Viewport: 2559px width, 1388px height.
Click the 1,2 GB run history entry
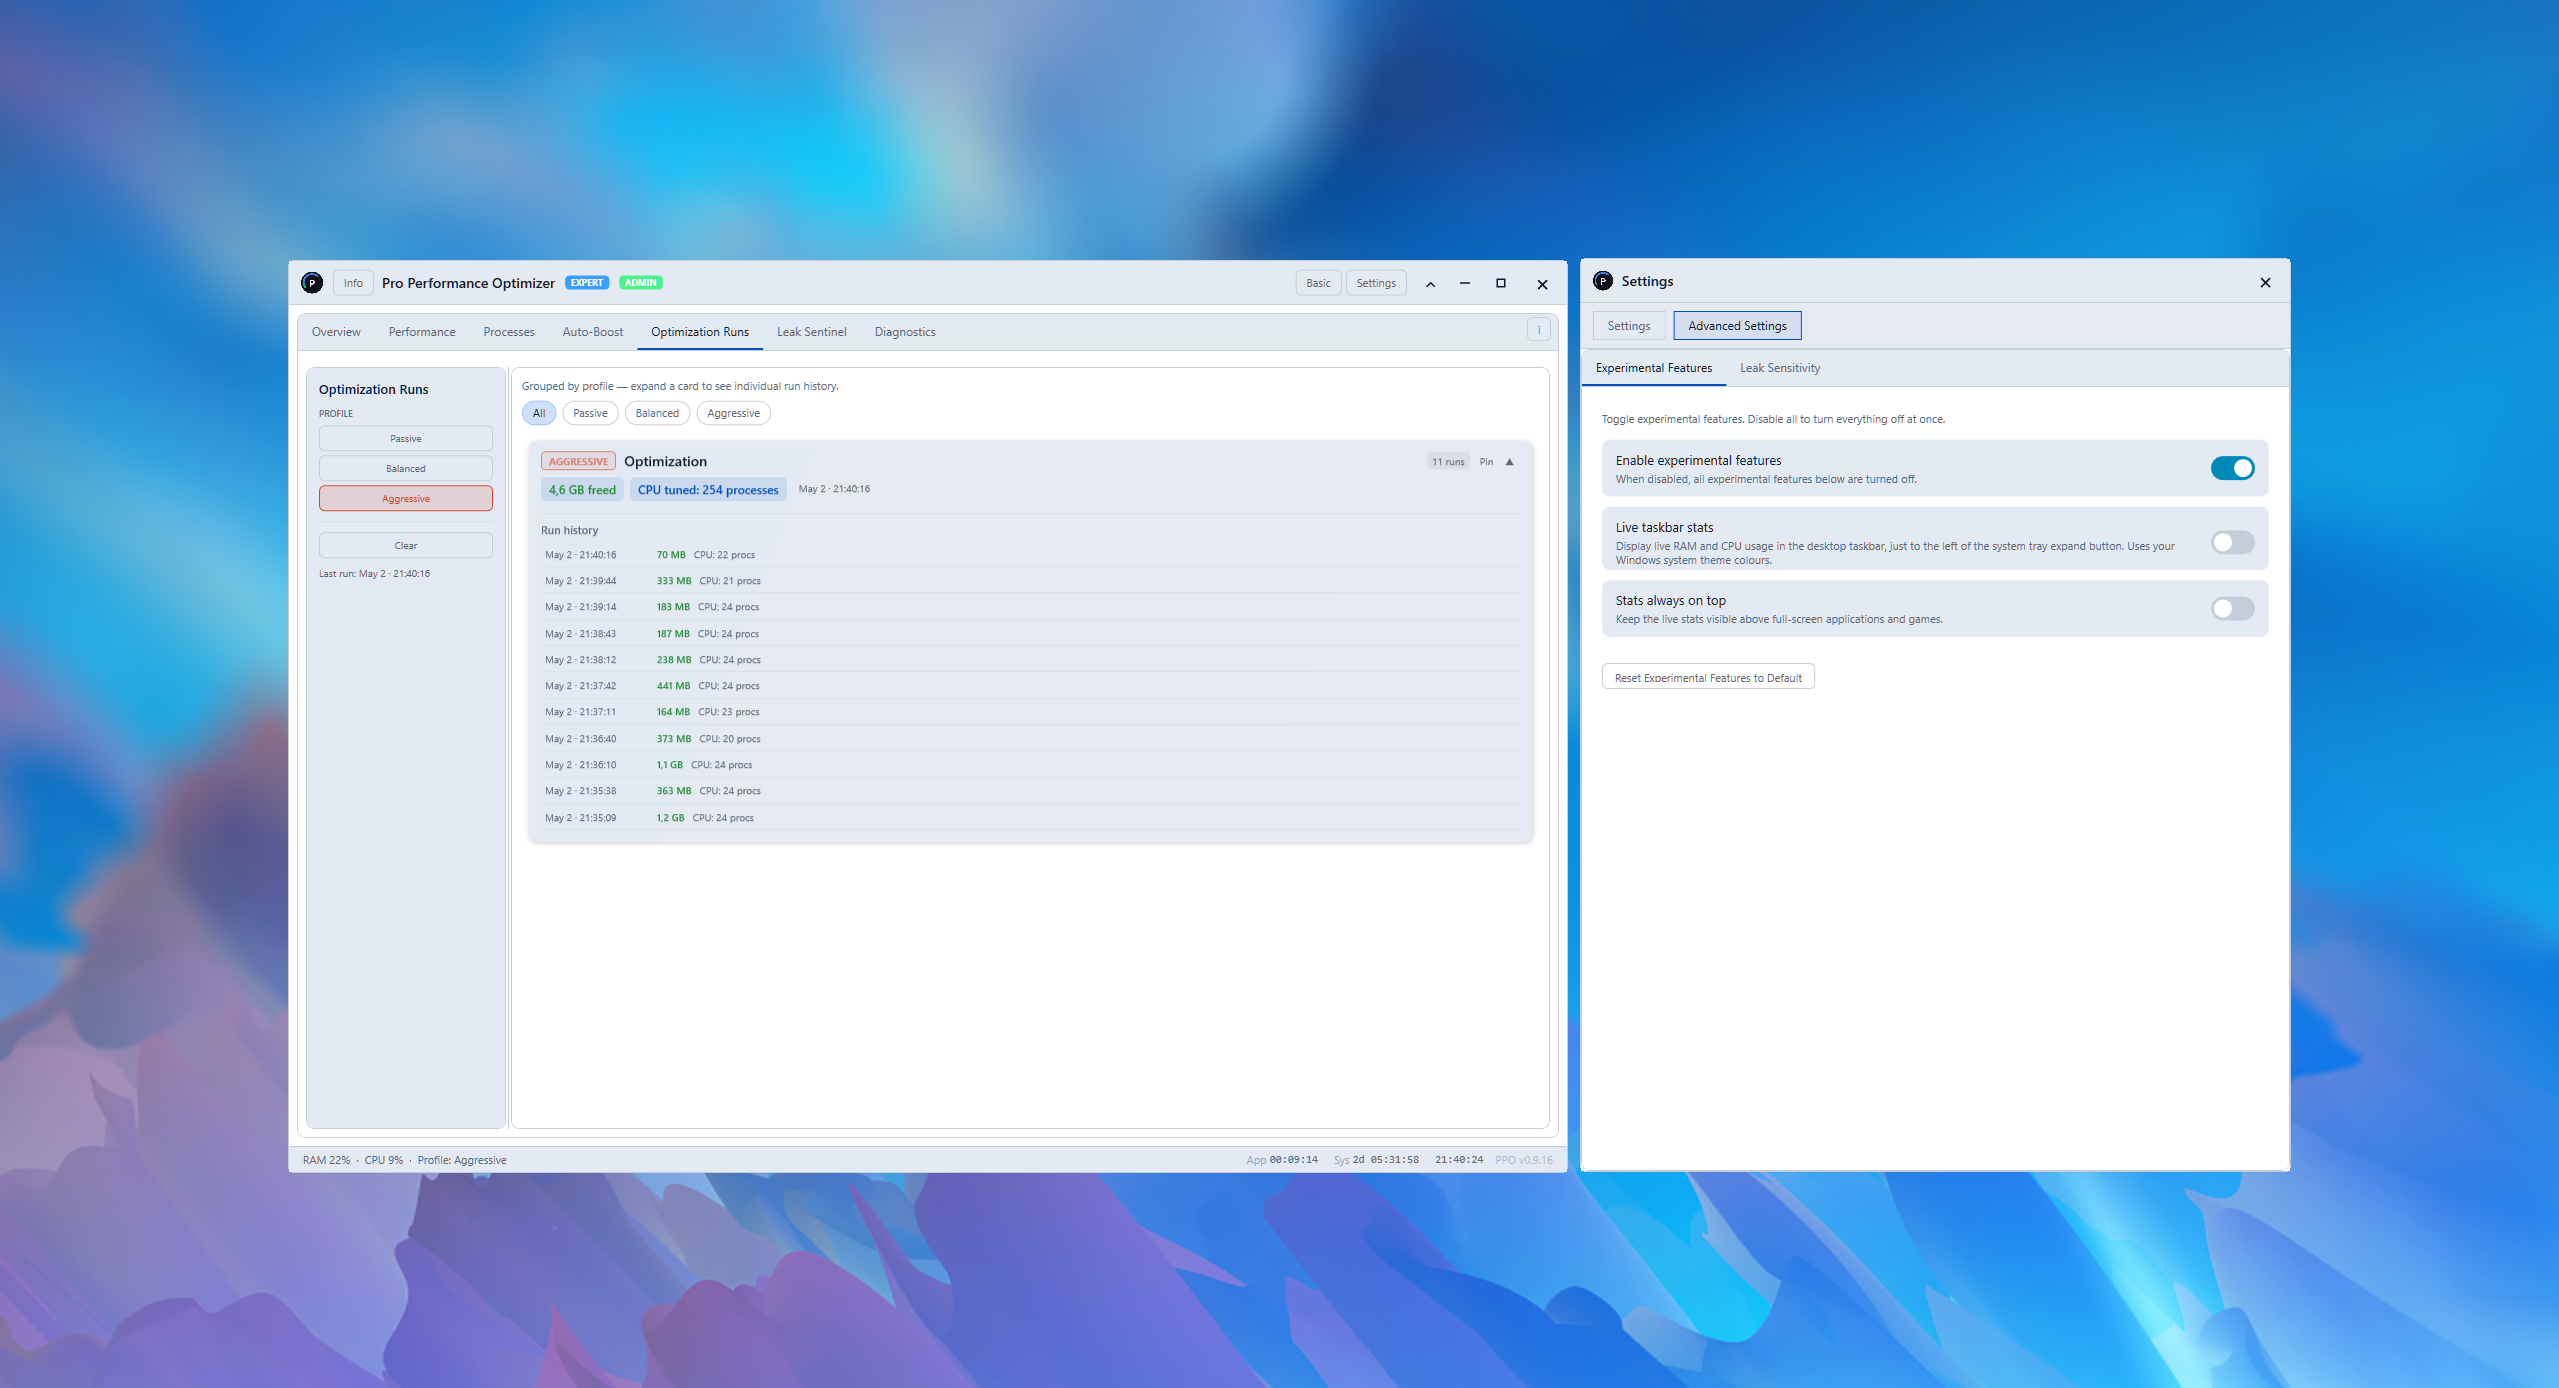tap(1030, 818)
